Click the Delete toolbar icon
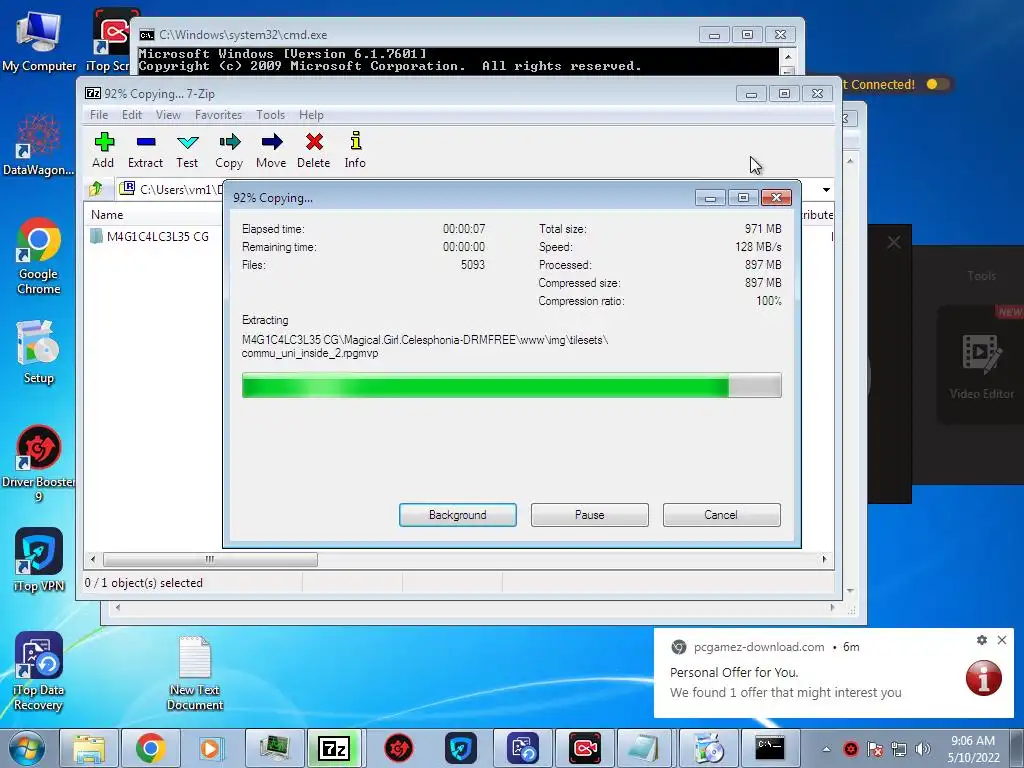Viewport: 1024px width, 768px height. pyautogui.click(x=313, y=150)
